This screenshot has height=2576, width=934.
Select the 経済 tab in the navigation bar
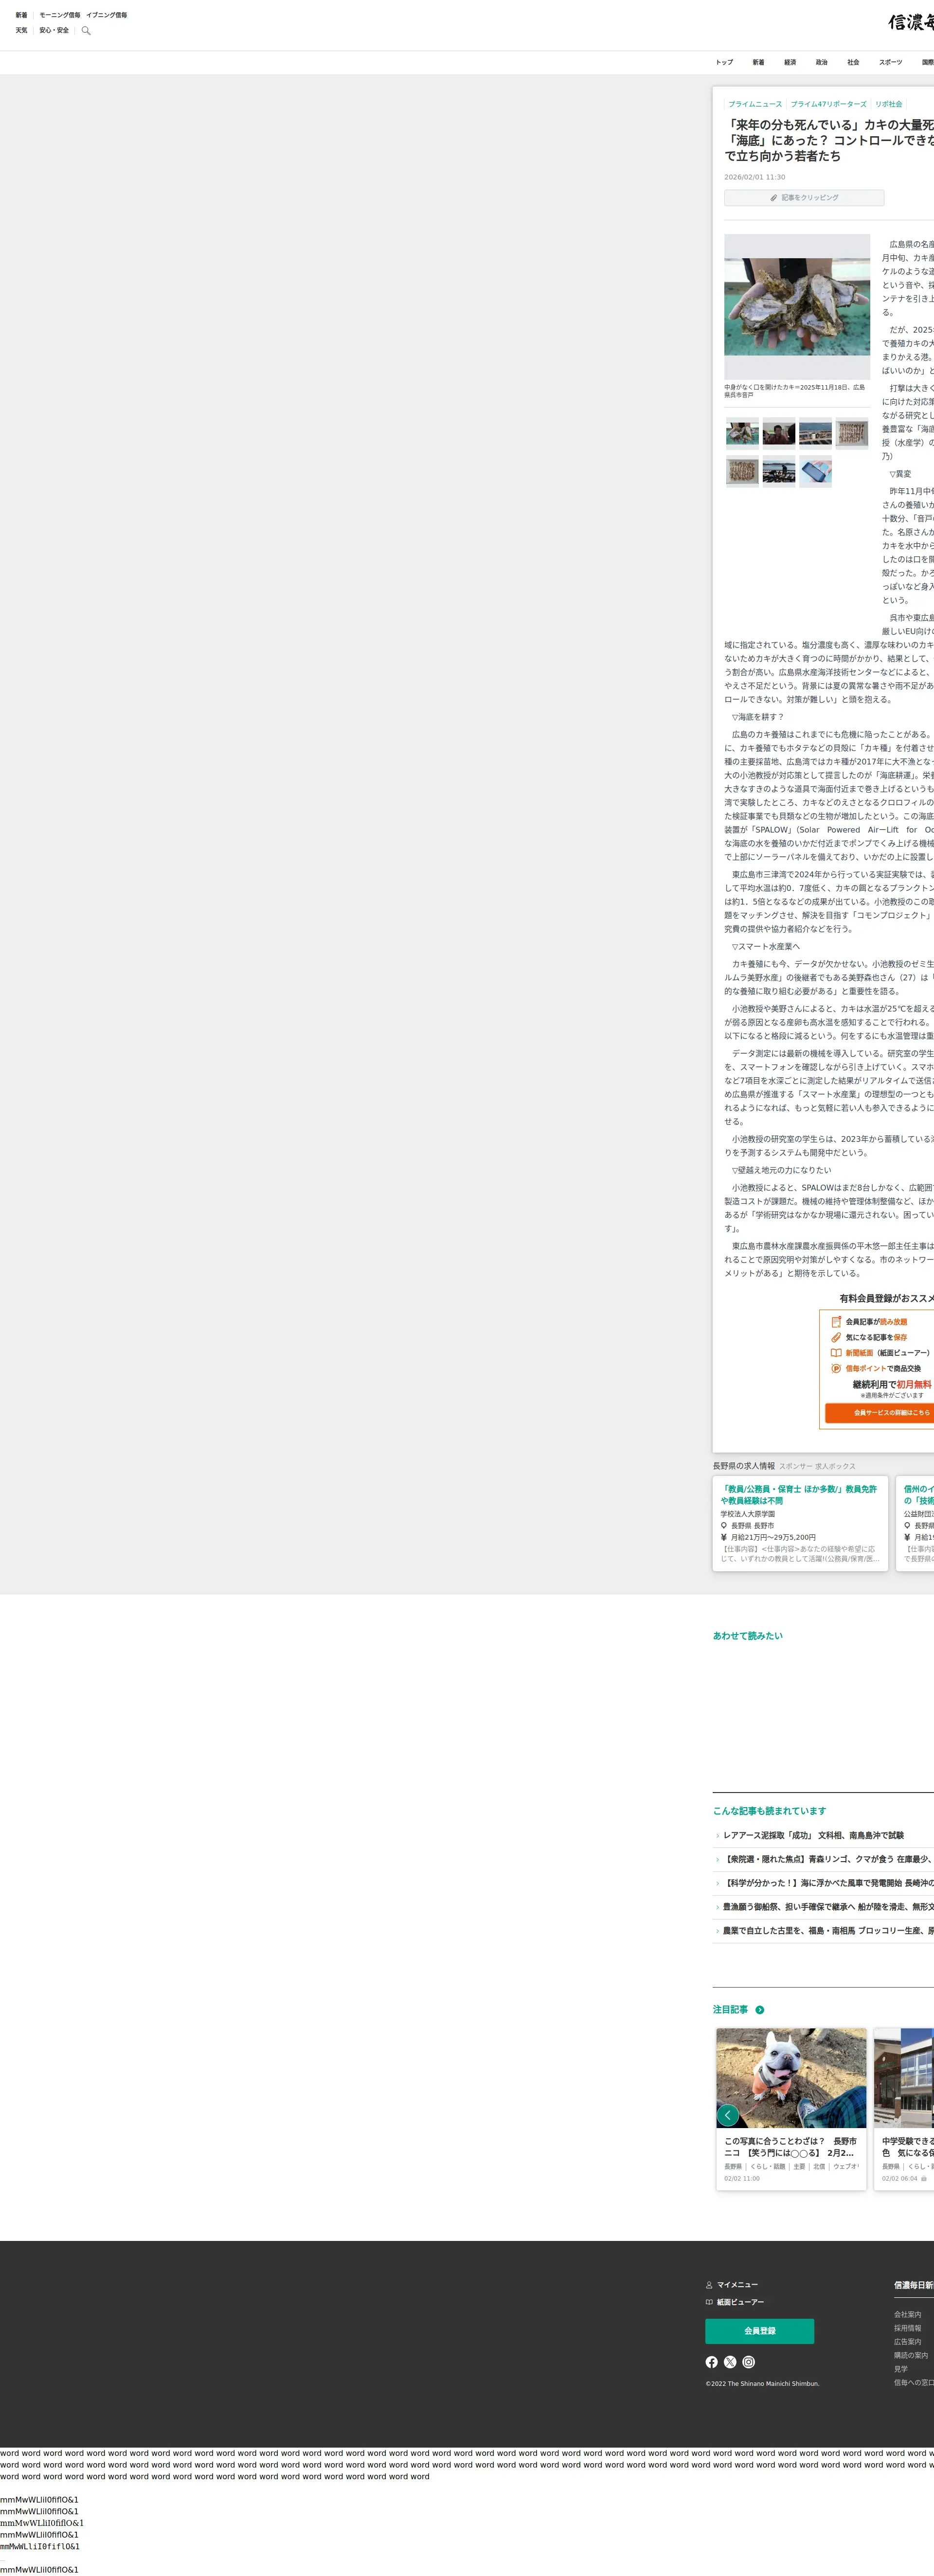tap(790, 62)
